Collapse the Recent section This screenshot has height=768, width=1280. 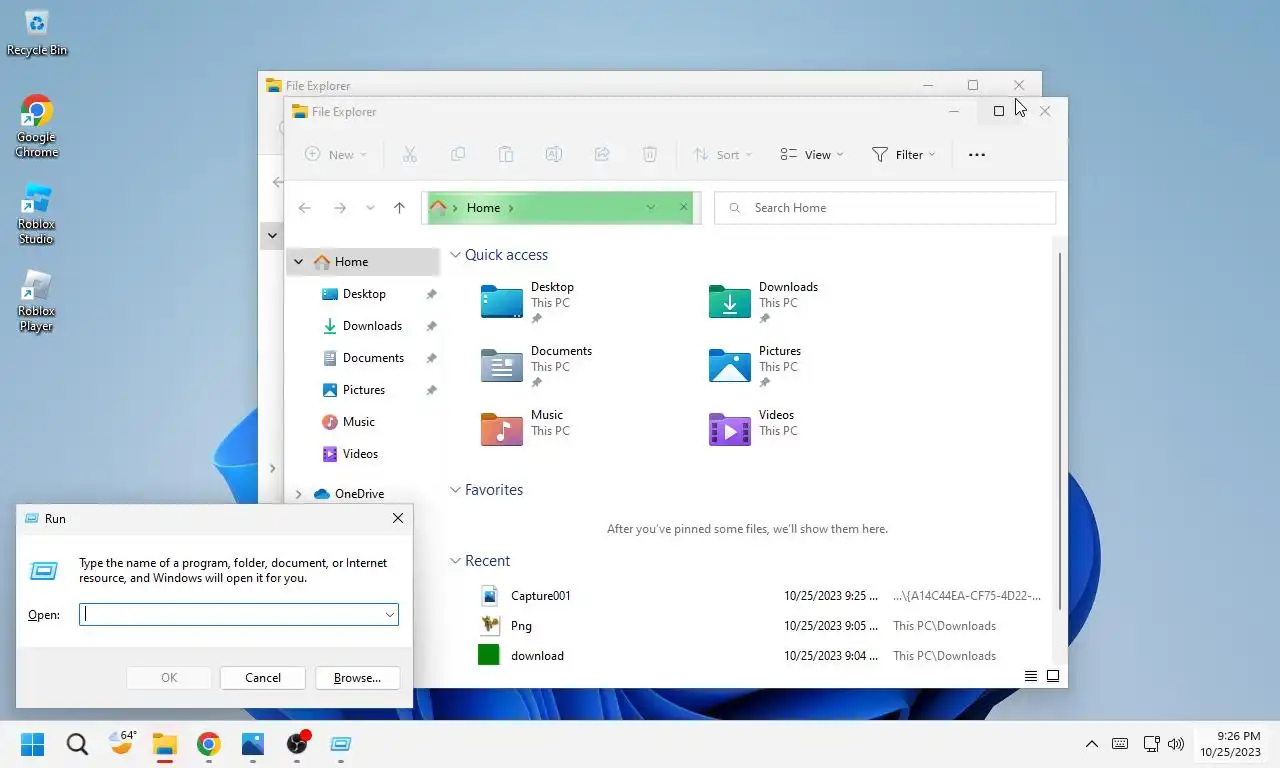(456, 561)
